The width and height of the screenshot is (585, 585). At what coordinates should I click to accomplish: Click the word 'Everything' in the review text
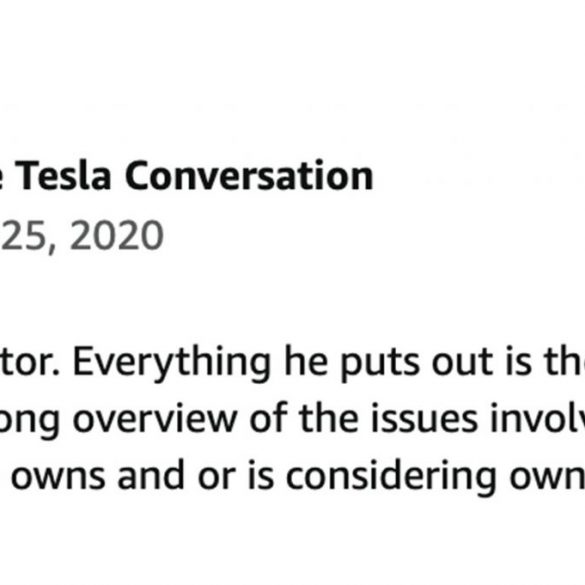172,363
